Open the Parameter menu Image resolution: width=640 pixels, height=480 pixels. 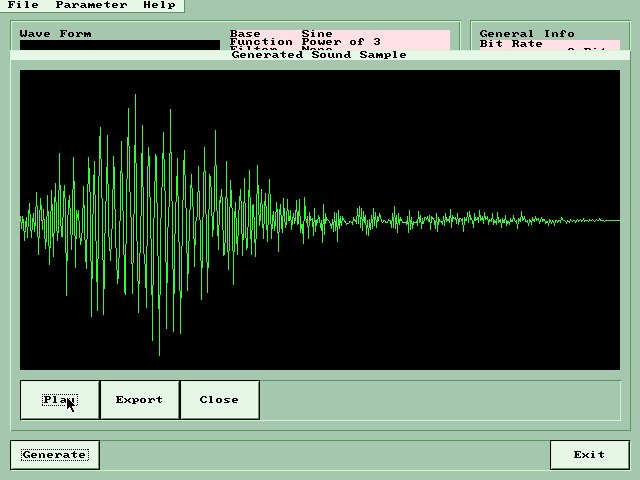click(x=91, y=5)
